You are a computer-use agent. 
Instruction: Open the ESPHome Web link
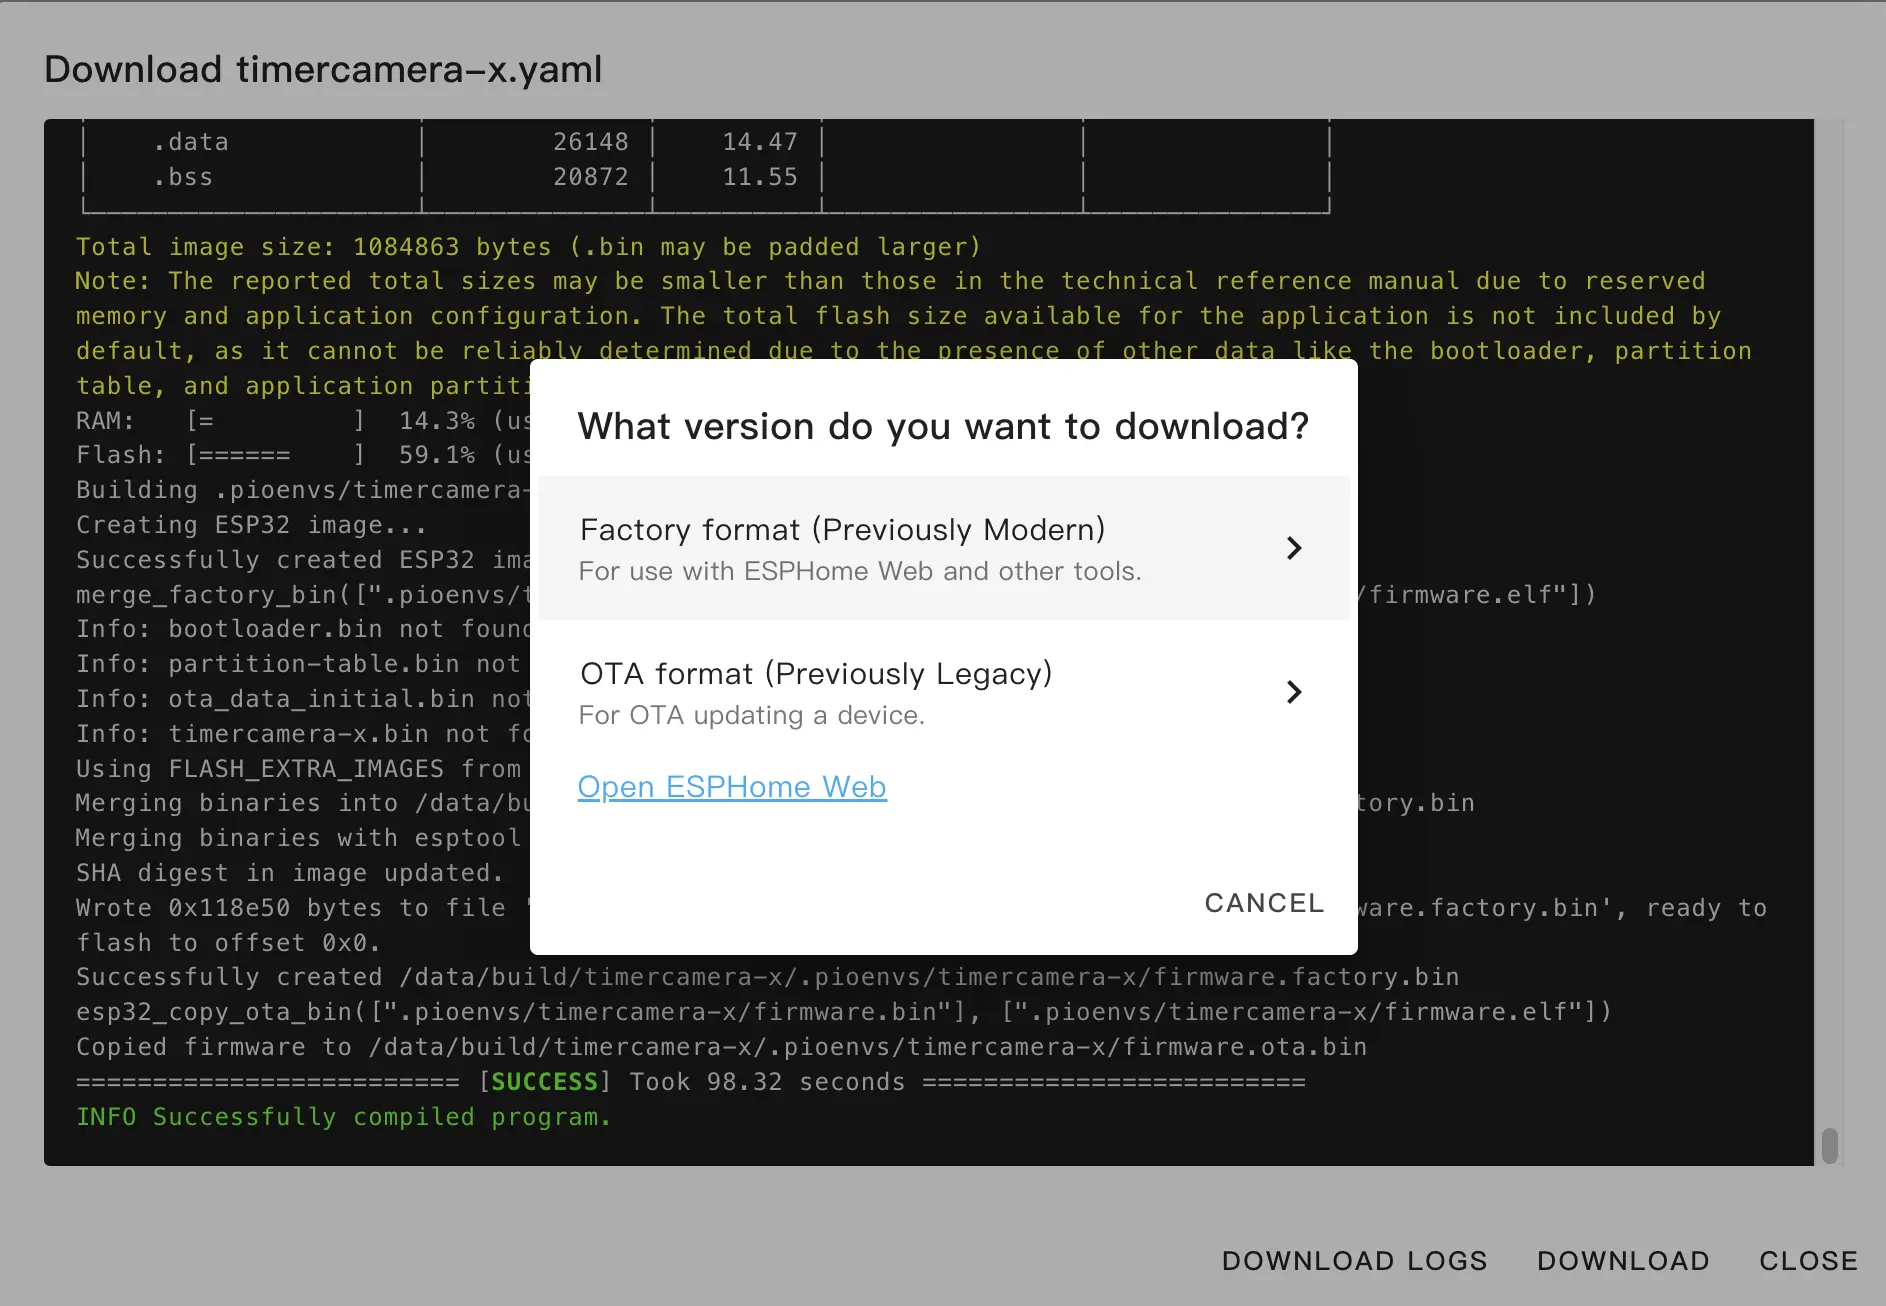(731, 787)
